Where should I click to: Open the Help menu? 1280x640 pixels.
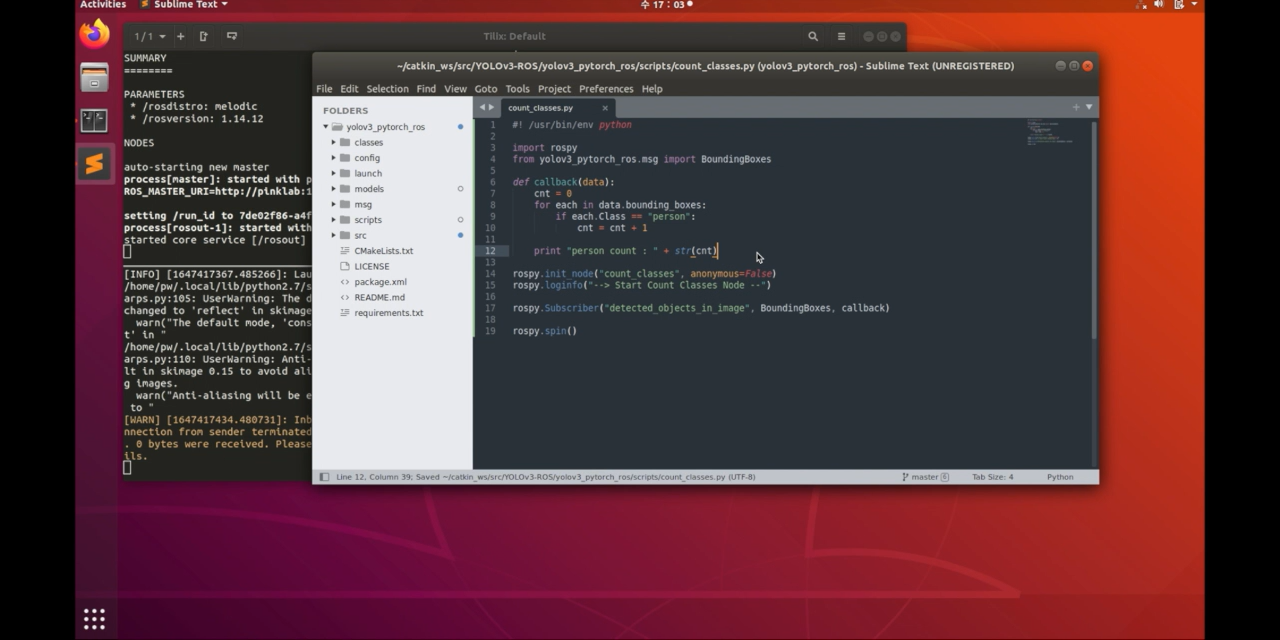[x=652, y=89]
